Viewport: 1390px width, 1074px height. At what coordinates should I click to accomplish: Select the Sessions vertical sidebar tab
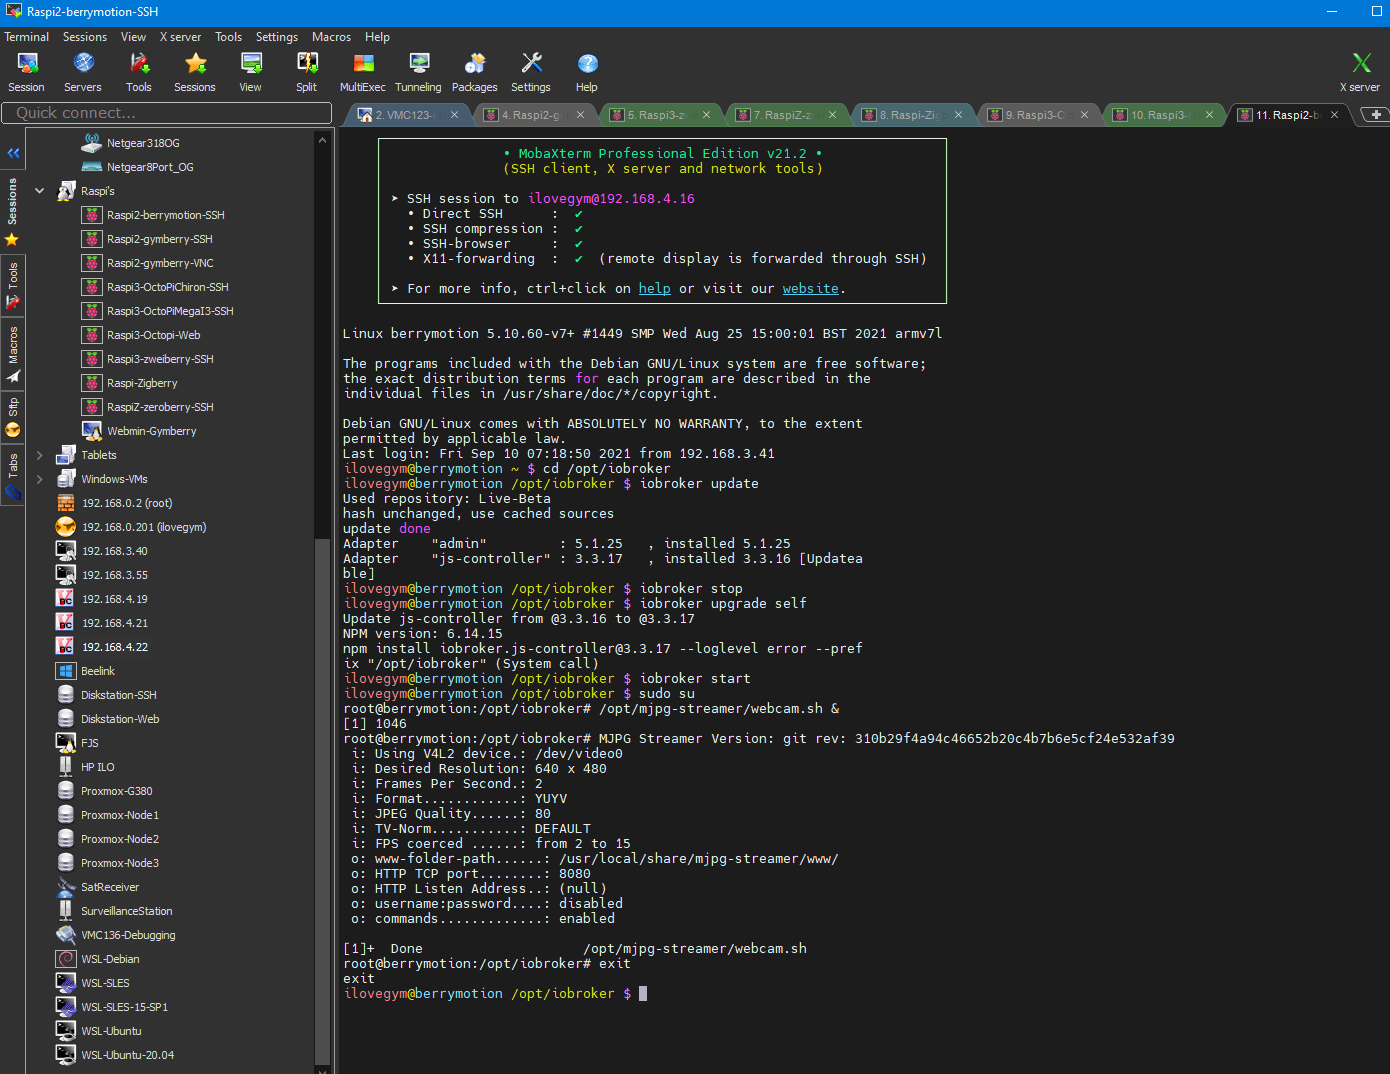pos(12,201)
